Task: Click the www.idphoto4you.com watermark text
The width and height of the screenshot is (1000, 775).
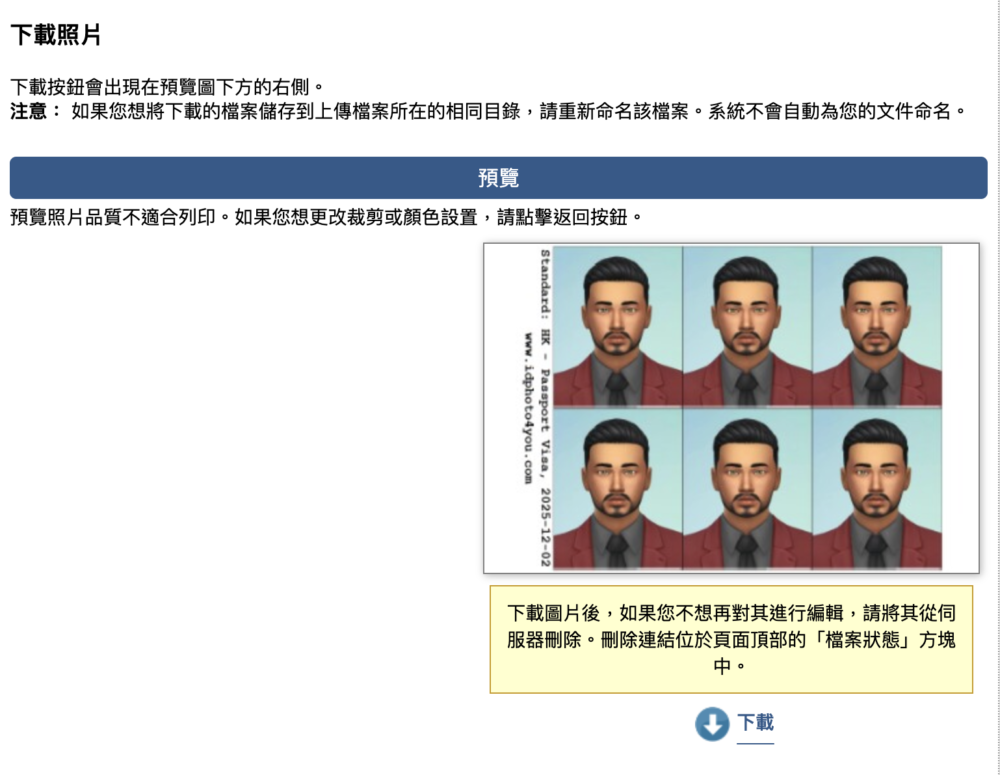Action: pyautogui.click(x=525, y=410)
